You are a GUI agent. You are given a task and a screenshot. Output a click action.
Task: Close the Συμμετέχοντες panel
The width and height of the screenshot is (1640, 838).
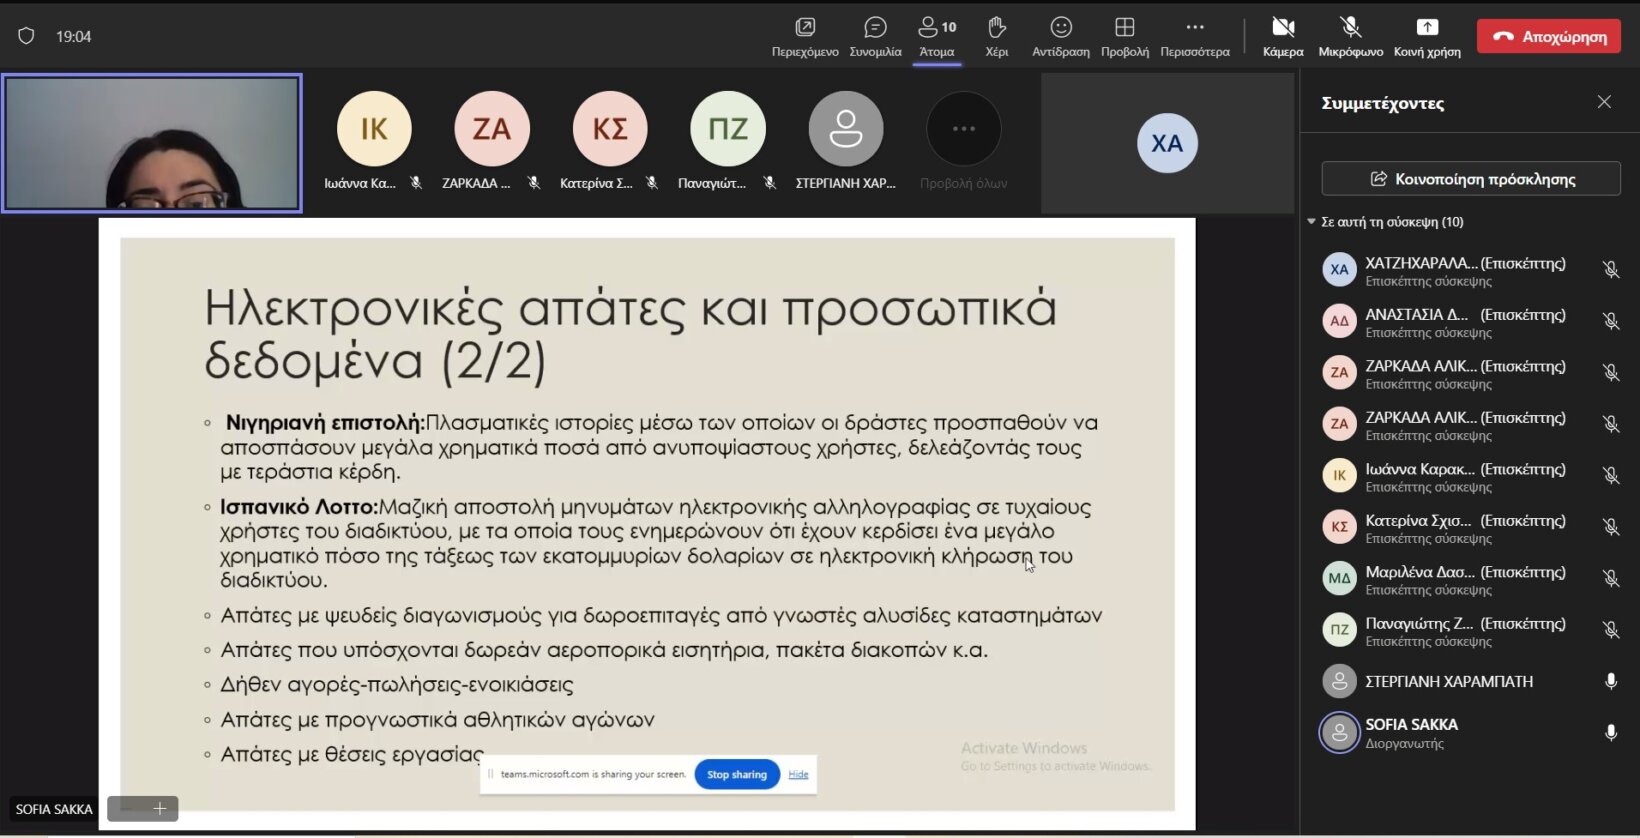1604,102
